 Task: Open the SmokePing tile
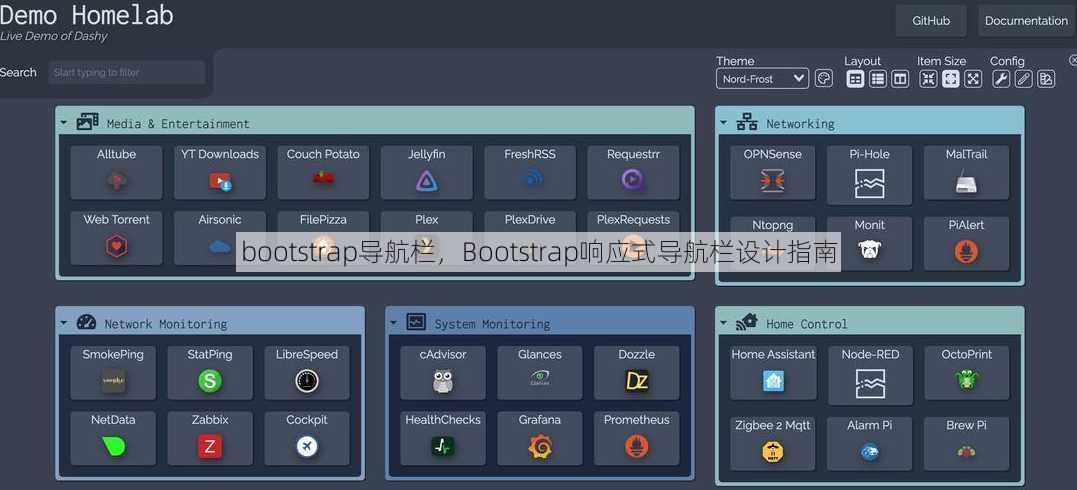pos(113,372)
